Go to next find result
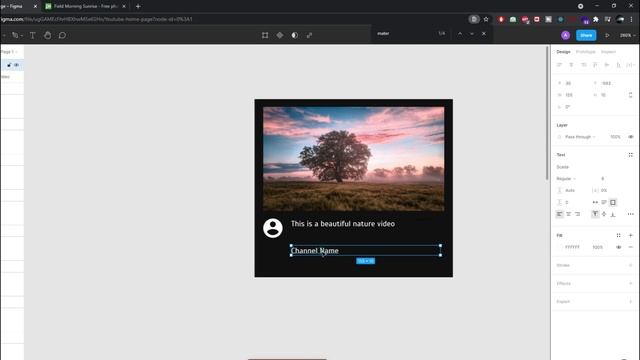The width and height of the screenshot is (640, 360). coord(472,34)
